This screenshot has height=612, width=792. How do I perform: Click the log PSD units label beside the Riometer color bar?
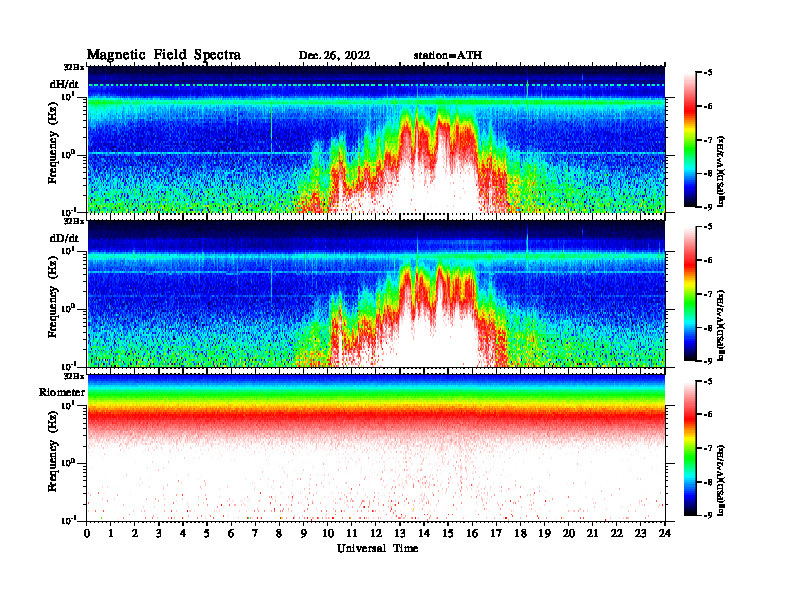click(x=721, y=480)
